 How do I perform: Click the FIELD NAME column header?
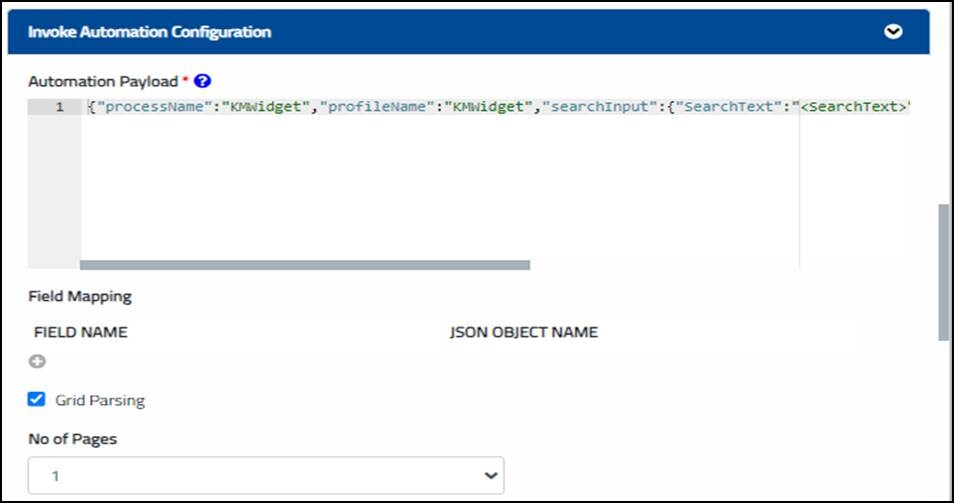(x=81, y=332)
